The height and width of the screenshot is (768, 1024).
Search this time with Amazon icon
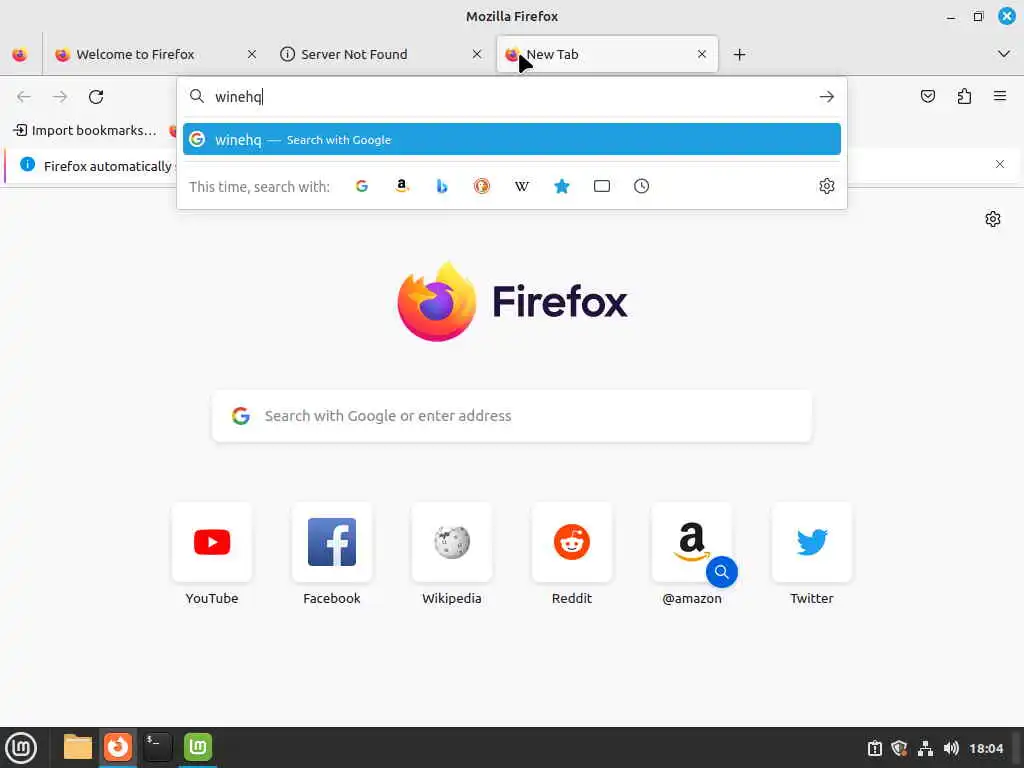click(402, 186)
